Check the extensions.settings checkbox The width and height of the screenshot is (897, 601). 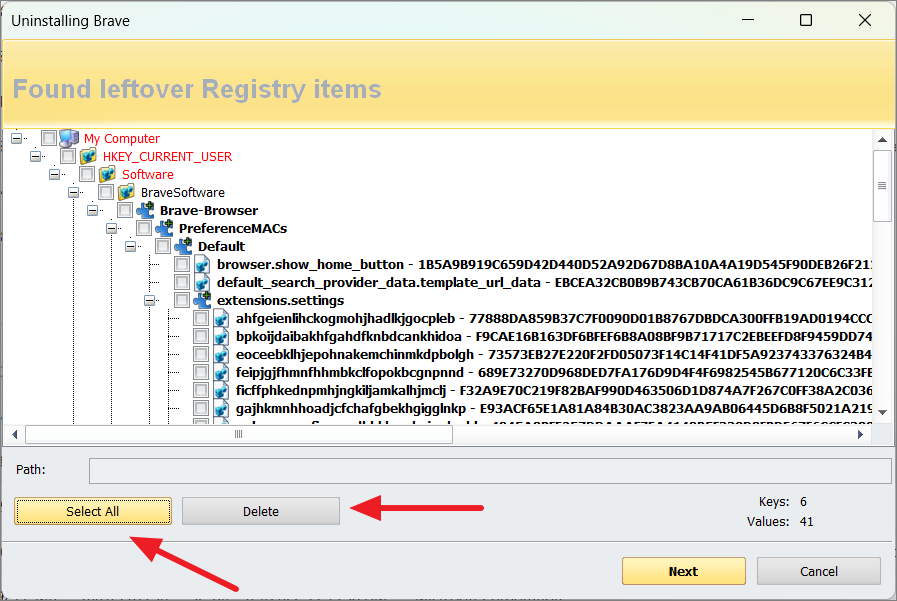(182, 300)
